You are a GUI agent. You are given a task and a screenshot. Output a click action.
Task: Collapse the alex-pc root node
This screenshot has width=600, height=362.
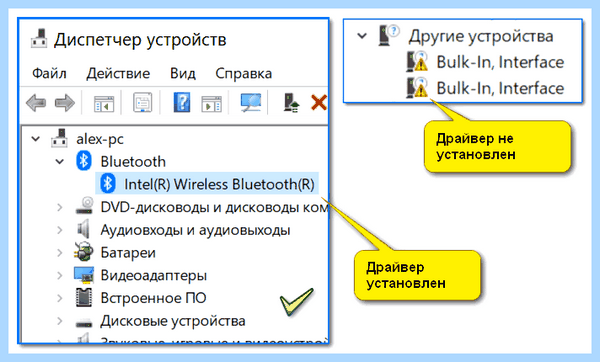coord(36,139)
